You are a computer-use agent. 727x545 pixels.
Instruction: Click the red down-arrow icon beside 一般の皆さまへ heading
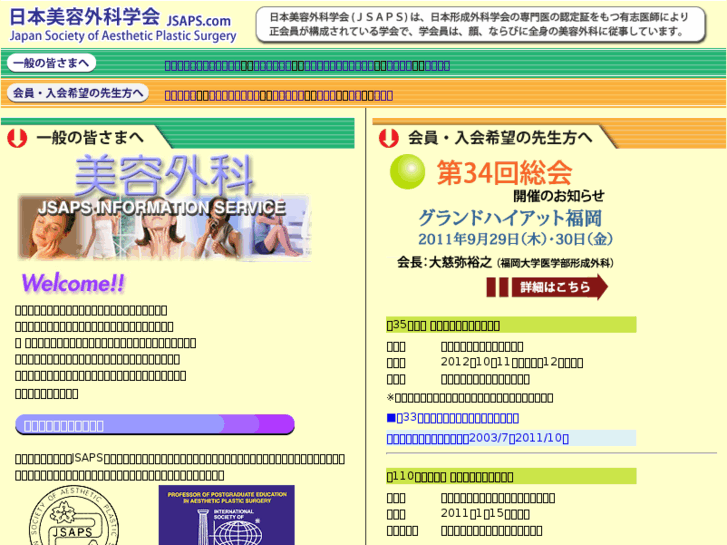click(17, 138)
